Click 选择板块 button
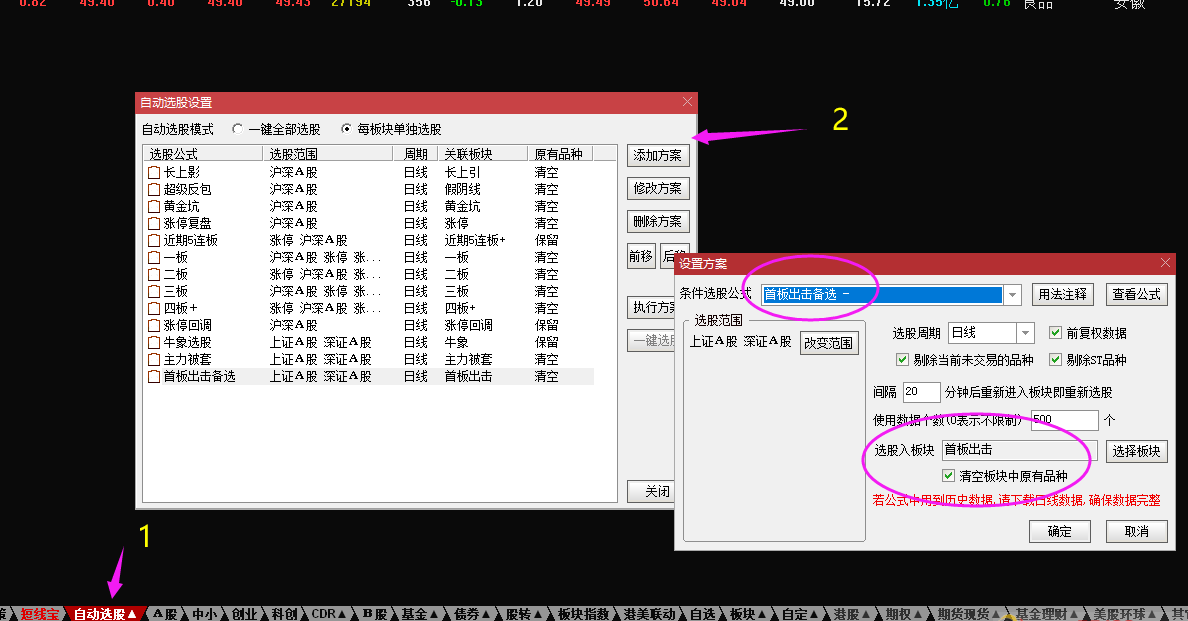Image resolution: width=1188 pixels, height=621 pixels. tap(1136, 451)
